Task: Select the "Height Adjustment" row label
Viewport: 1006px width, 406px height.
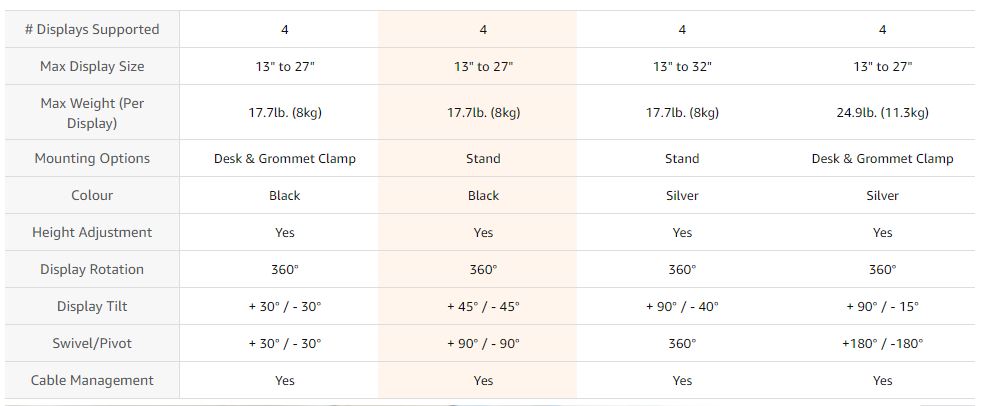Action: click(92, 233)
